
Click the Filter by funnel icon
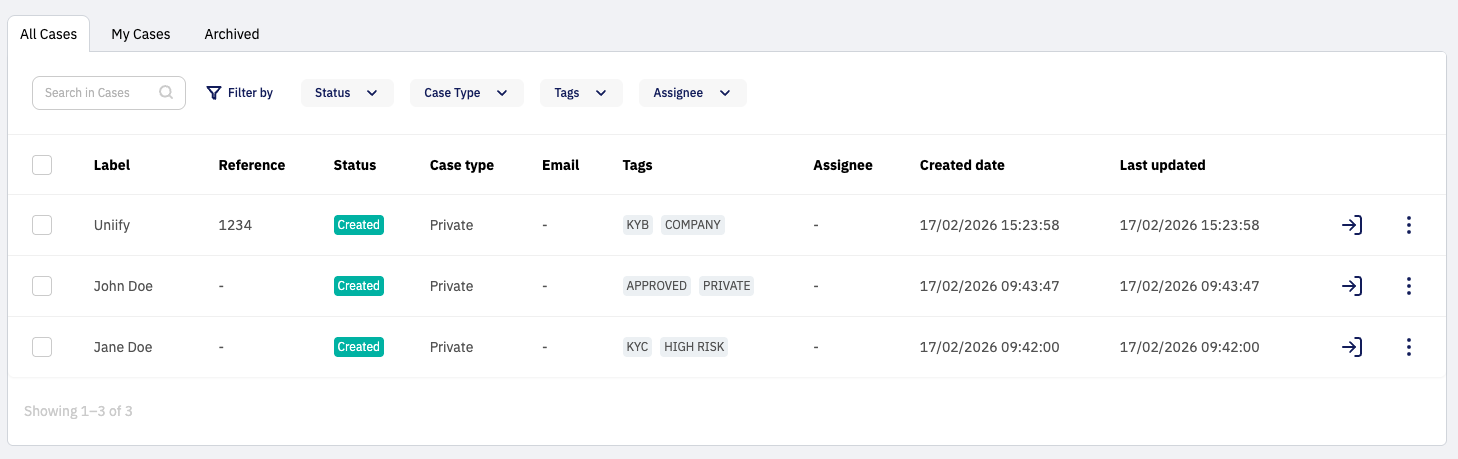(213, 93)
